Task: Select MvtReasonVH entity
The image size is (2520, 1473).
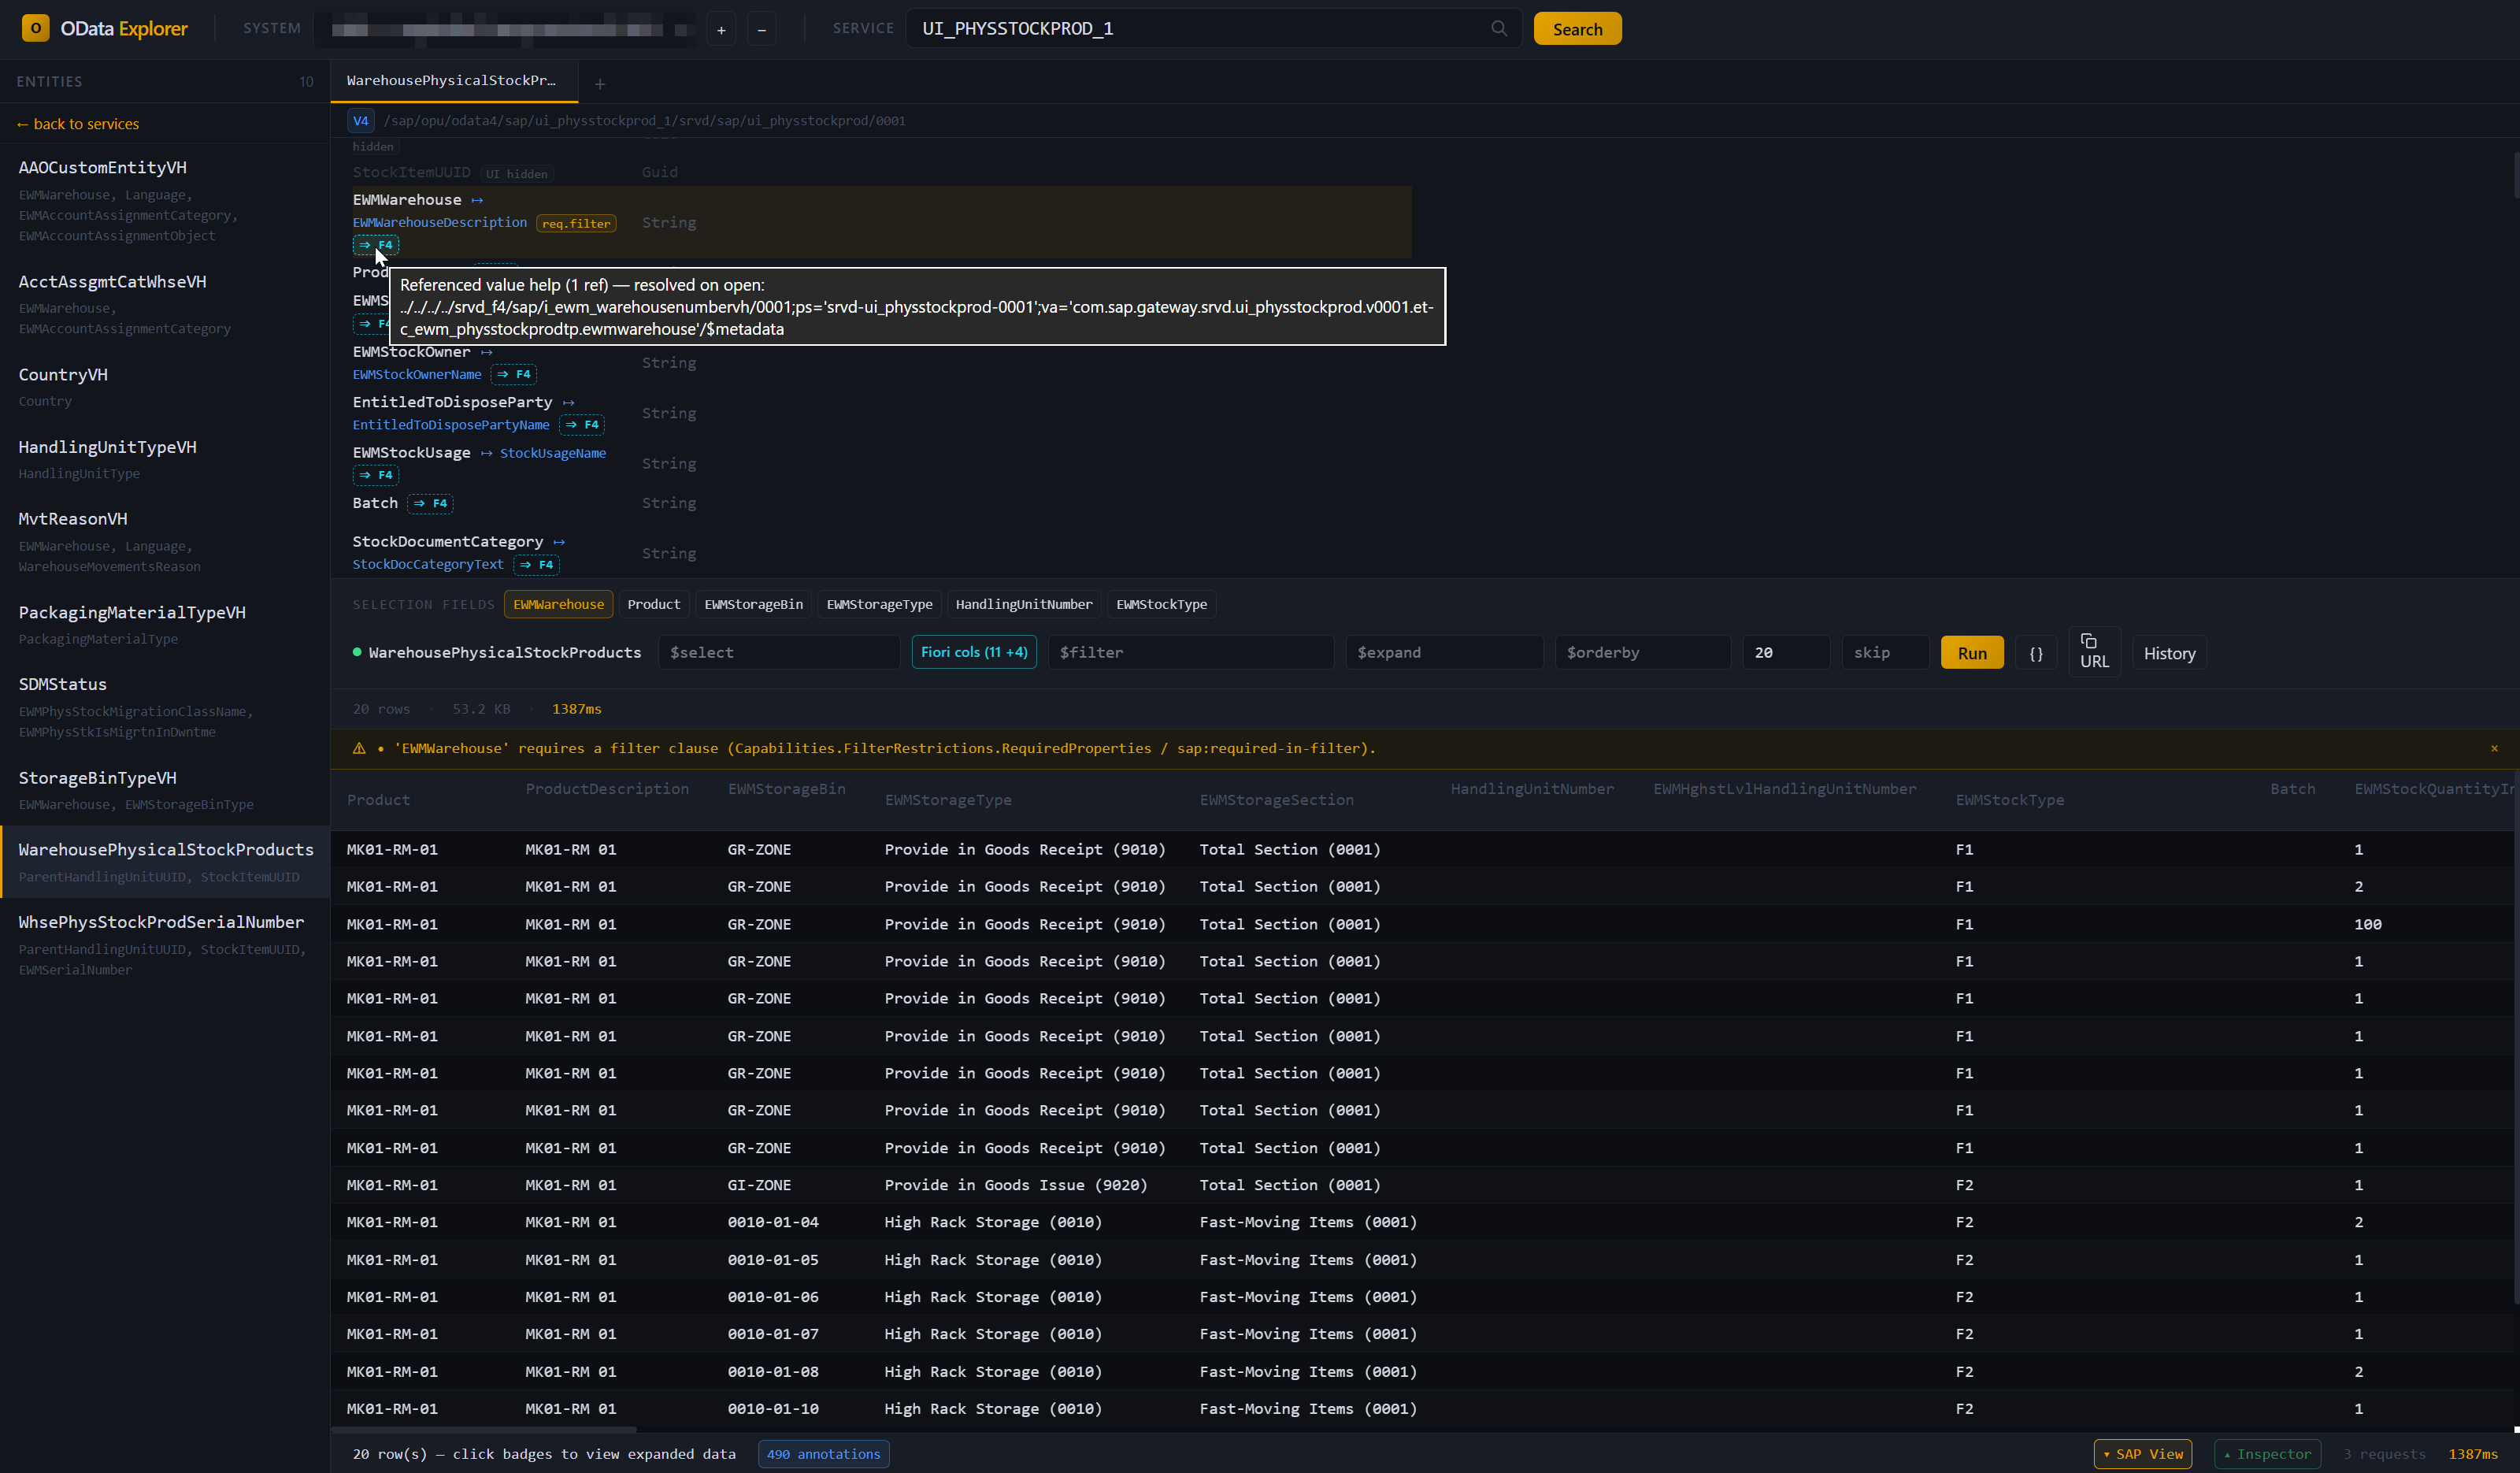Action: (165, 541)
